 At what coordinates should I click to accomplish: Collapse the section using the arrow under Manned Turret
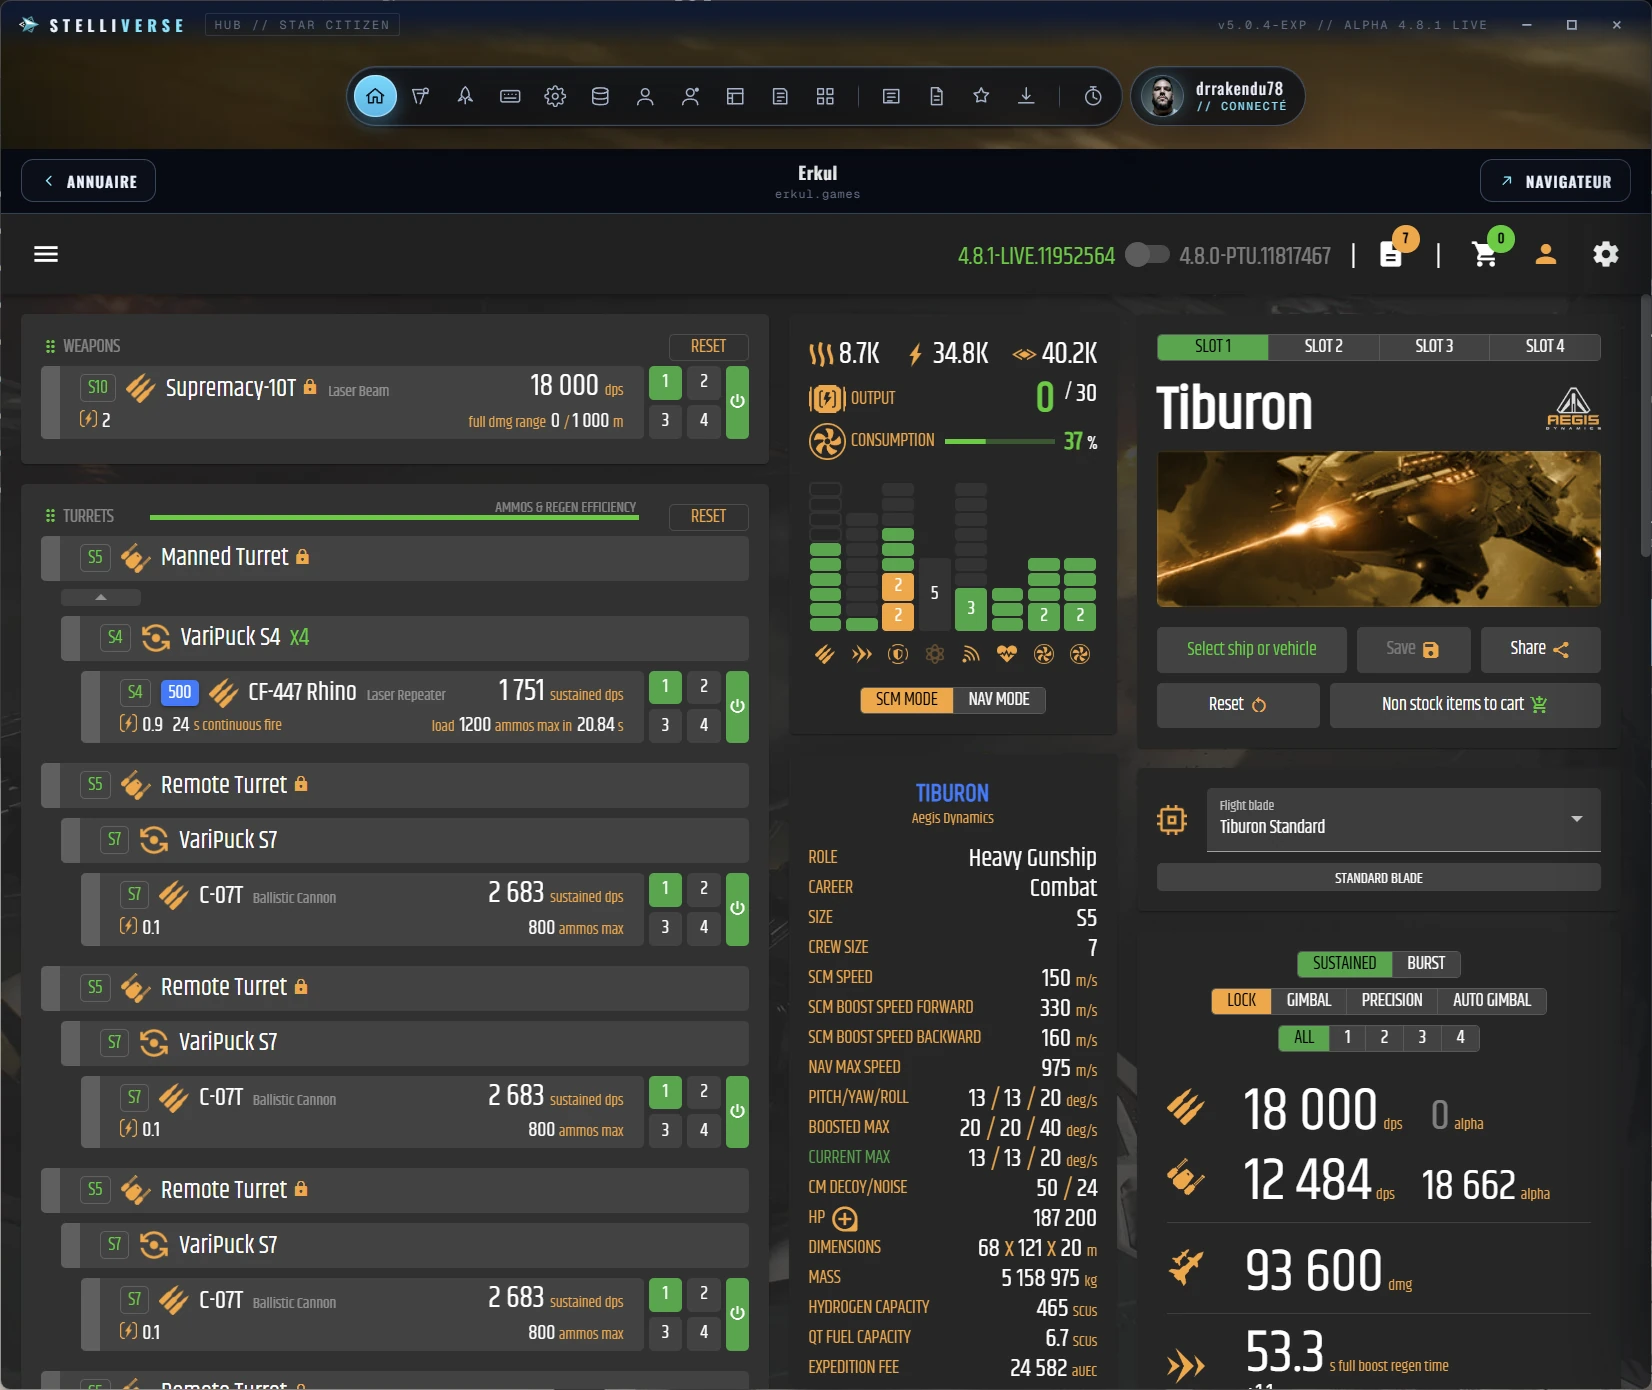pos(101,597)
